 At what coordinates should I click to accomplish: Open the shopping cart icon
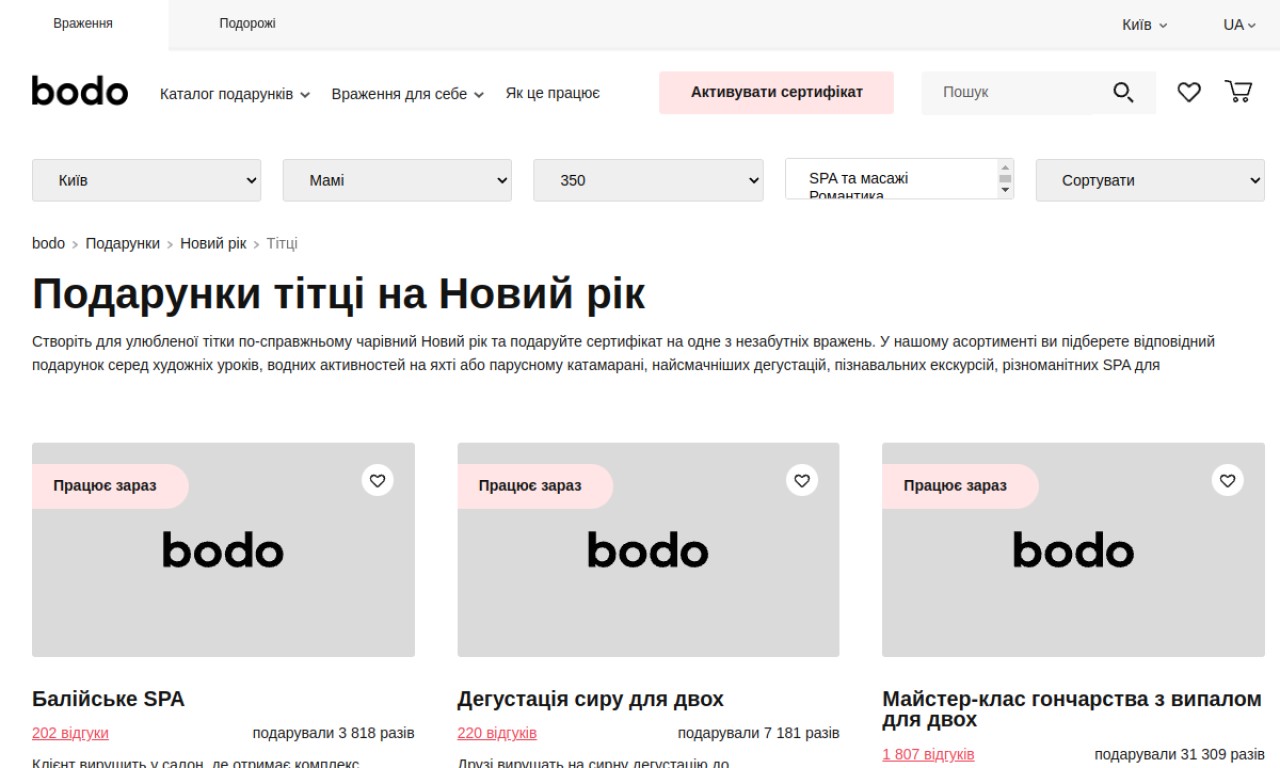1238,92
